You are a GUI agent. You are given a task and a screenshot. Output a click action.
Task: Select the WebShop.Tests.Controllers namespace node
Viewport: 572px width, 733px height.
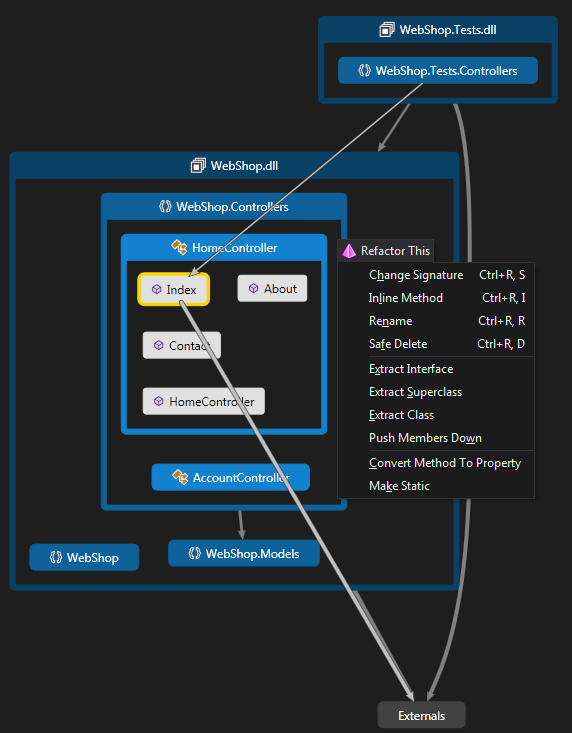tap(438, 71)
